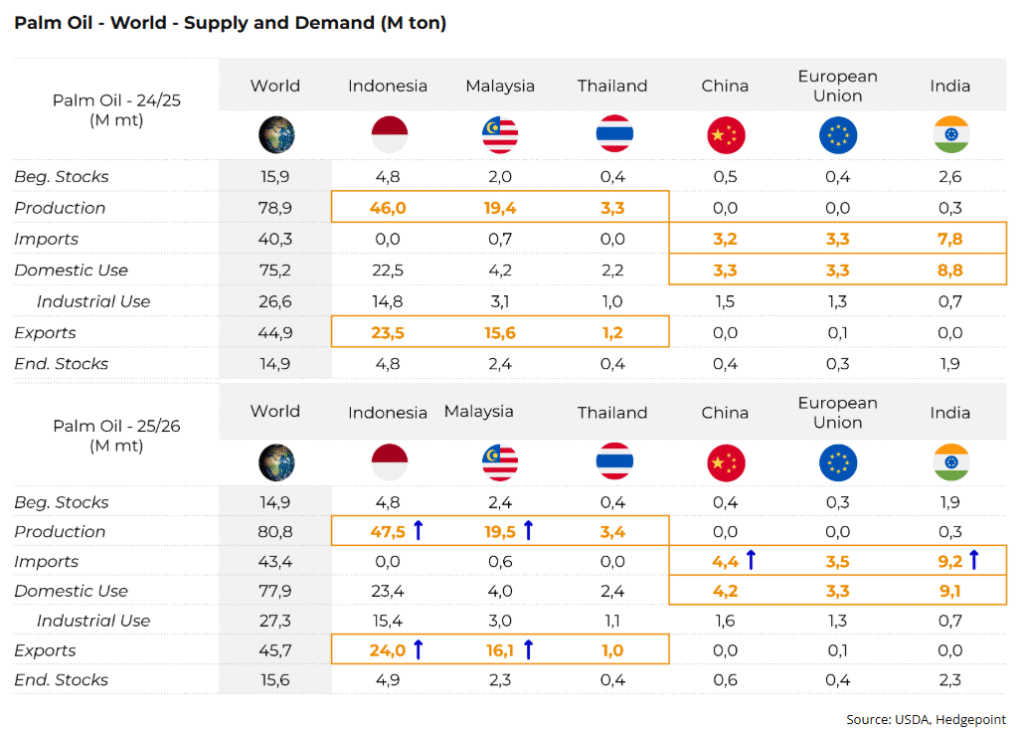Image resolution: width=1024 pixels, height=732 pixels.
Task: Click the "European Union" column header in the 25/26 table
Action: click(838, 412)
